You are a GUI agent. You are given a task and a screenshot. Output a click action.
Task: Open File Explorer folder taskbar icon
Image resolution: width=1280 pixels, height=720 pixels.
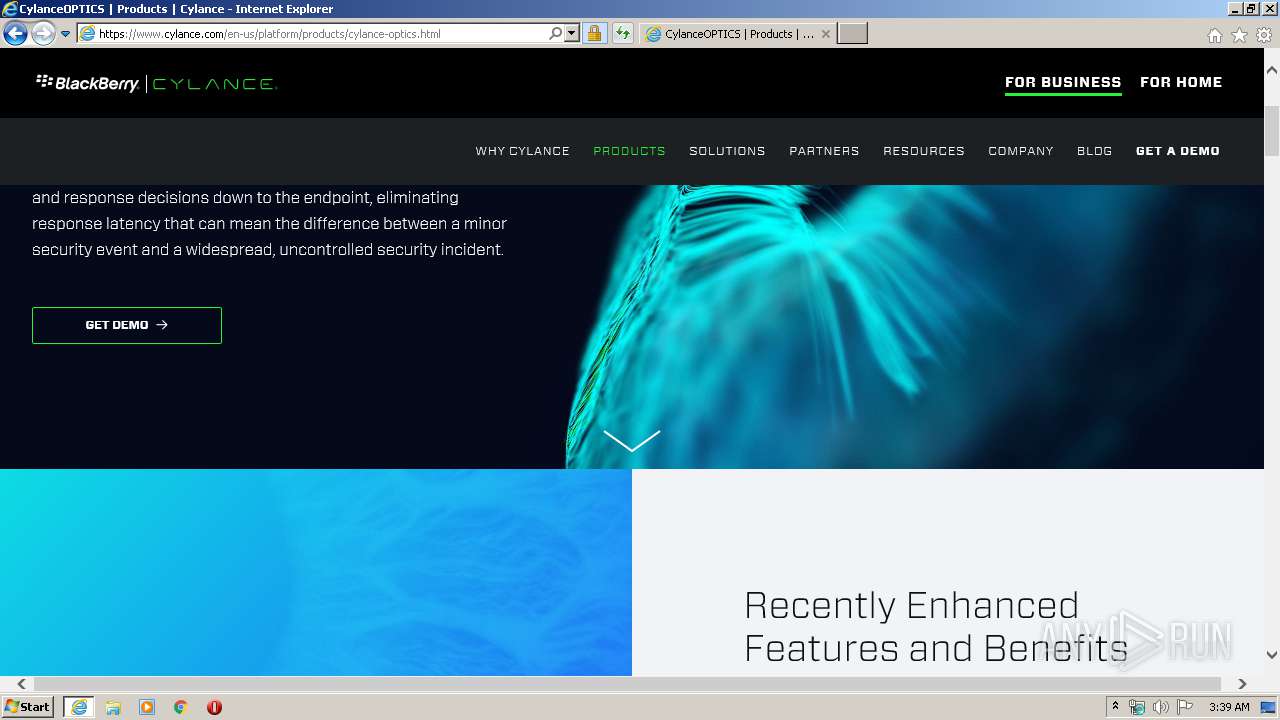pyautogui.click(x=113, y=707)
